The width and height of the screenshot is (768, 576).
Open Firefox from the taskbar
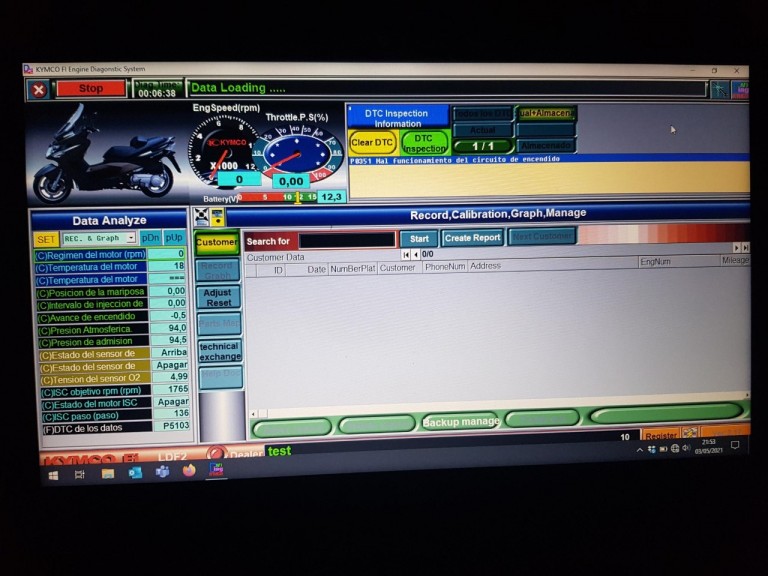(189, 471)
